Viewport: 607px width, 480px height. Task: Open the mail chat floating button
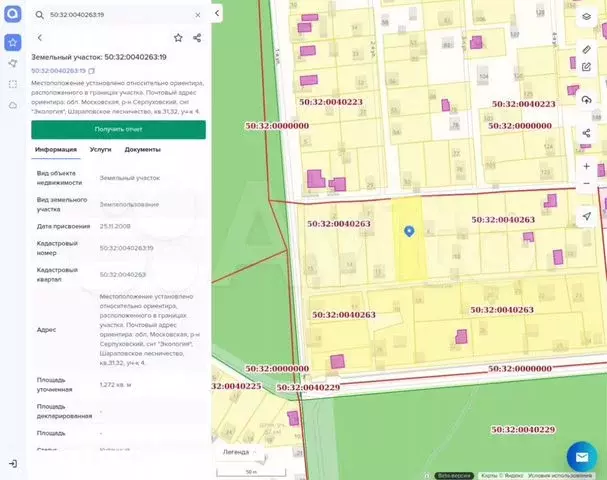(582, 457)
